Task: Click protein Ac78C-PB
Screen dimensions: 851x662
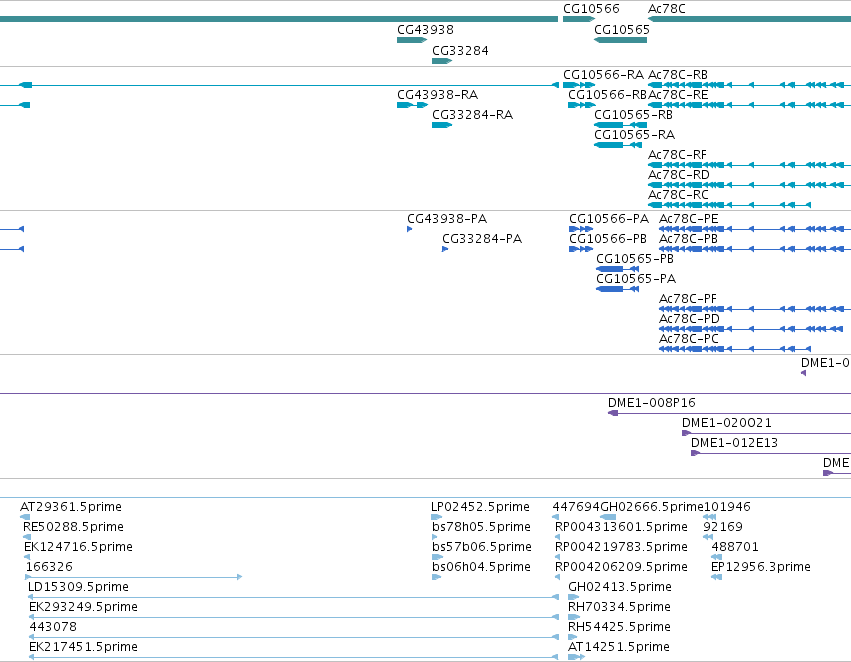Action: point(688,239)
